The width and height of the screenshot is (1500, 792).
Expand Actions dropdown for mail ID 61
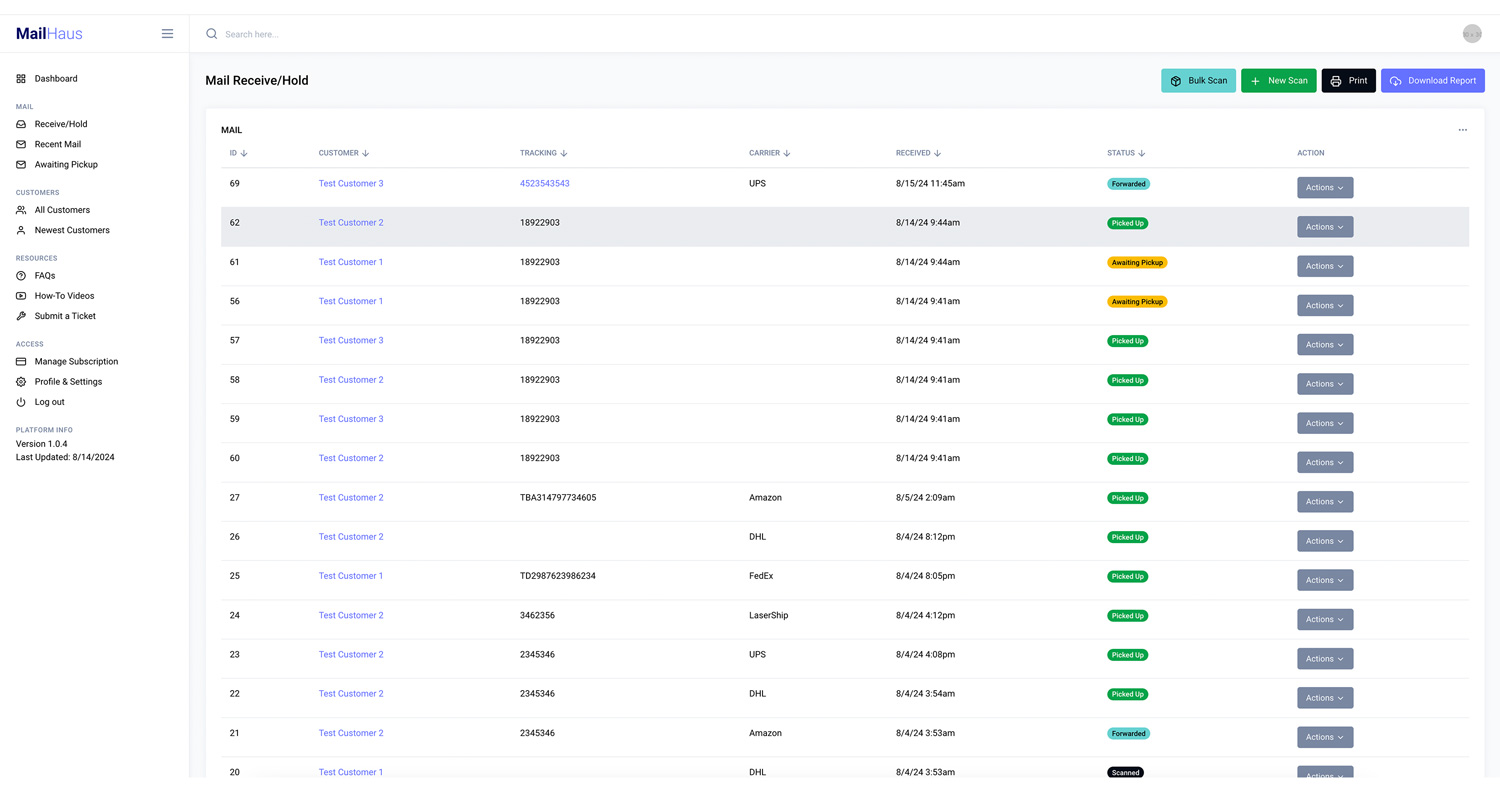point(1324,266)
